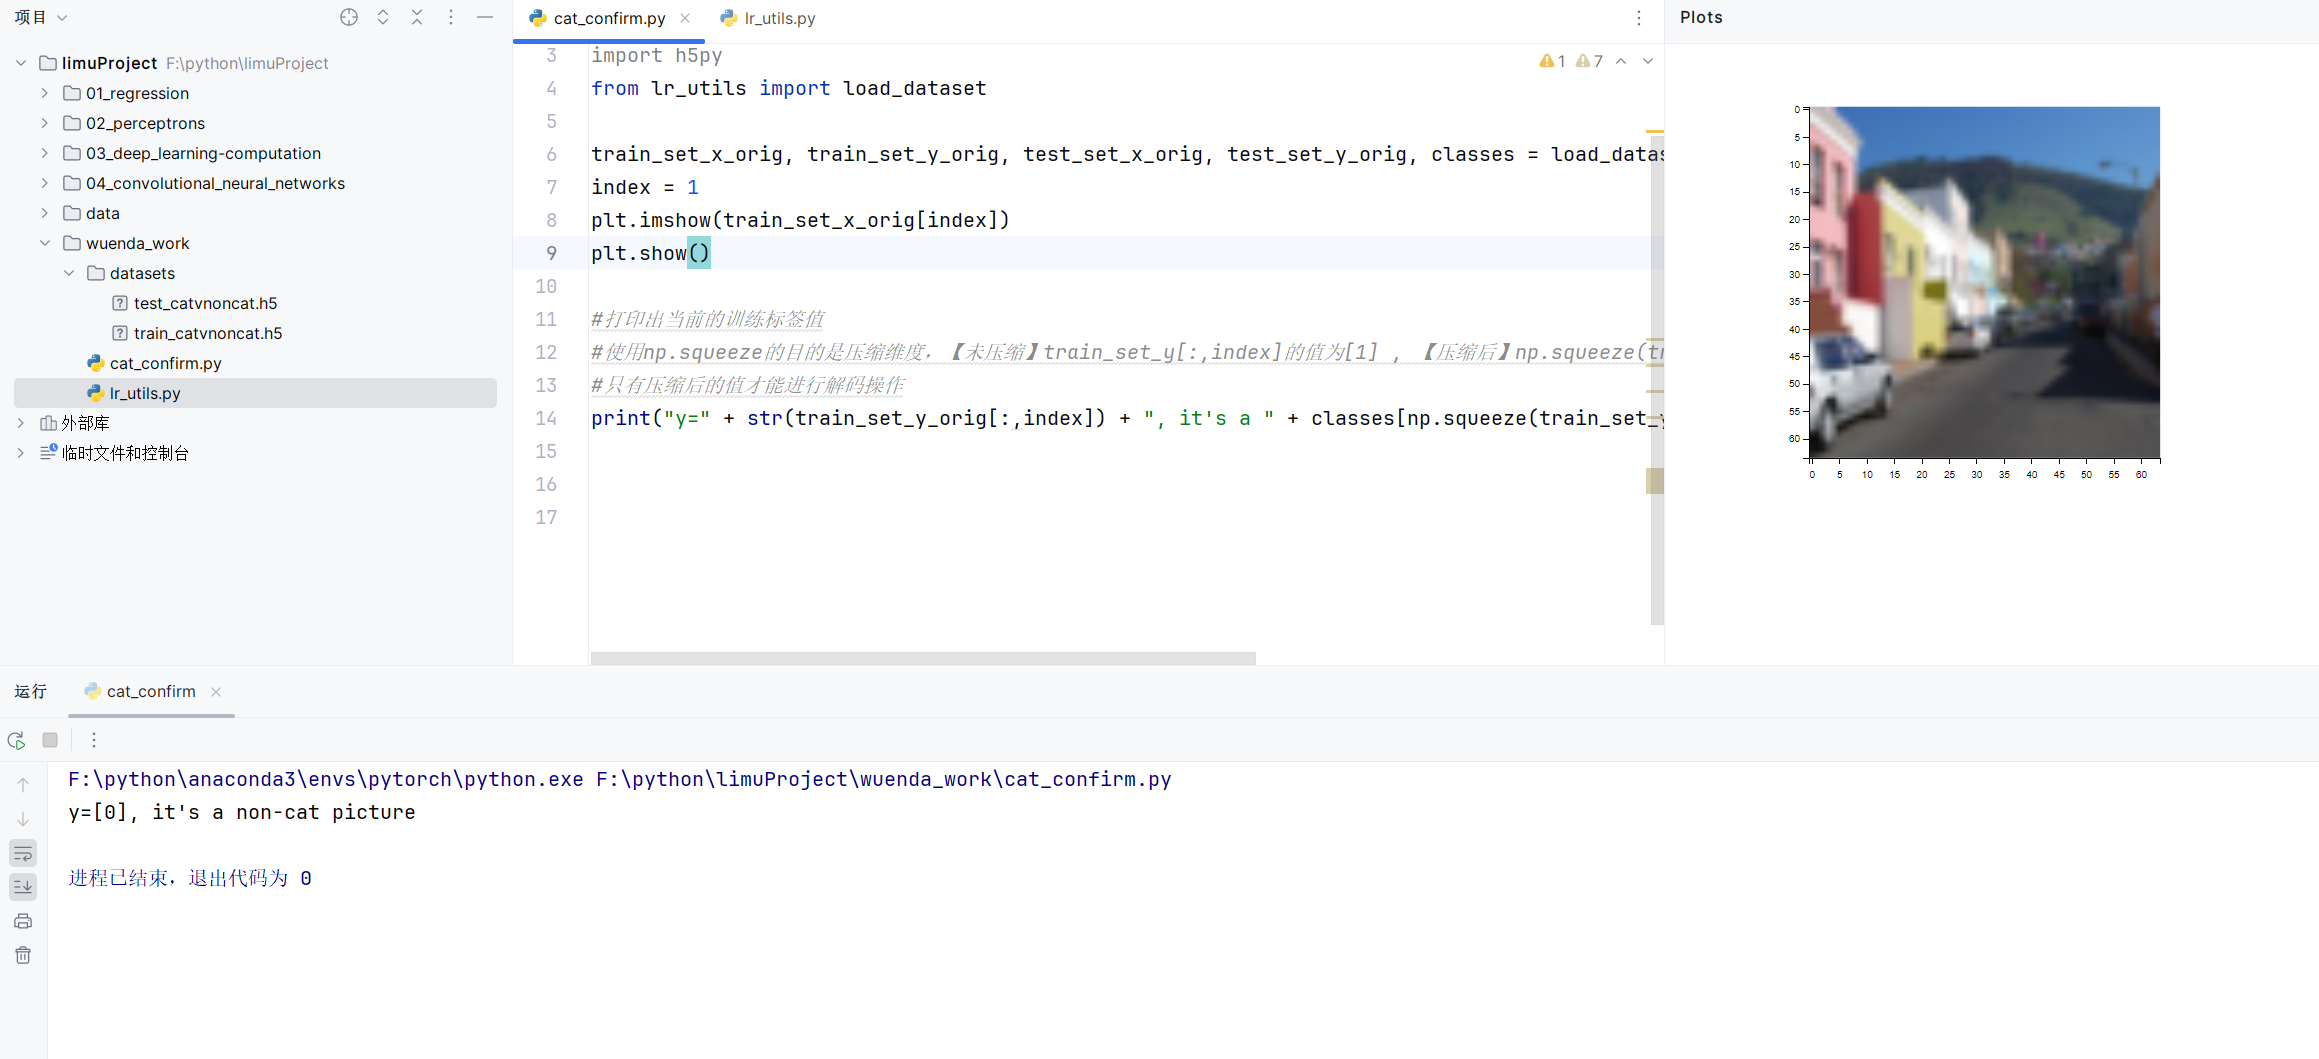Select lr_utils.py in project tree
2319x1059 pixels.
pyautogui.click(x=145, y=393)
